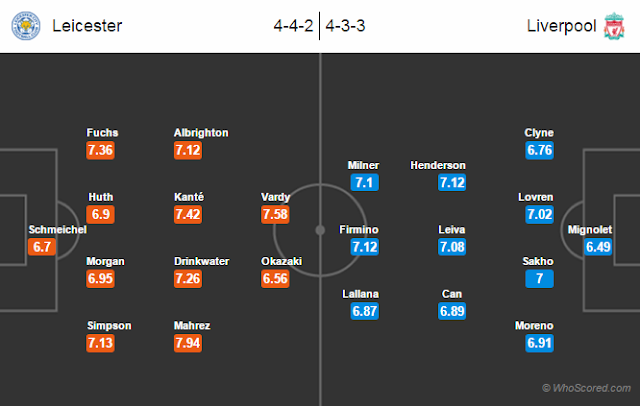Select the Firmino player name
Viewport: 640px width, 406px height.
coord(359,229)
